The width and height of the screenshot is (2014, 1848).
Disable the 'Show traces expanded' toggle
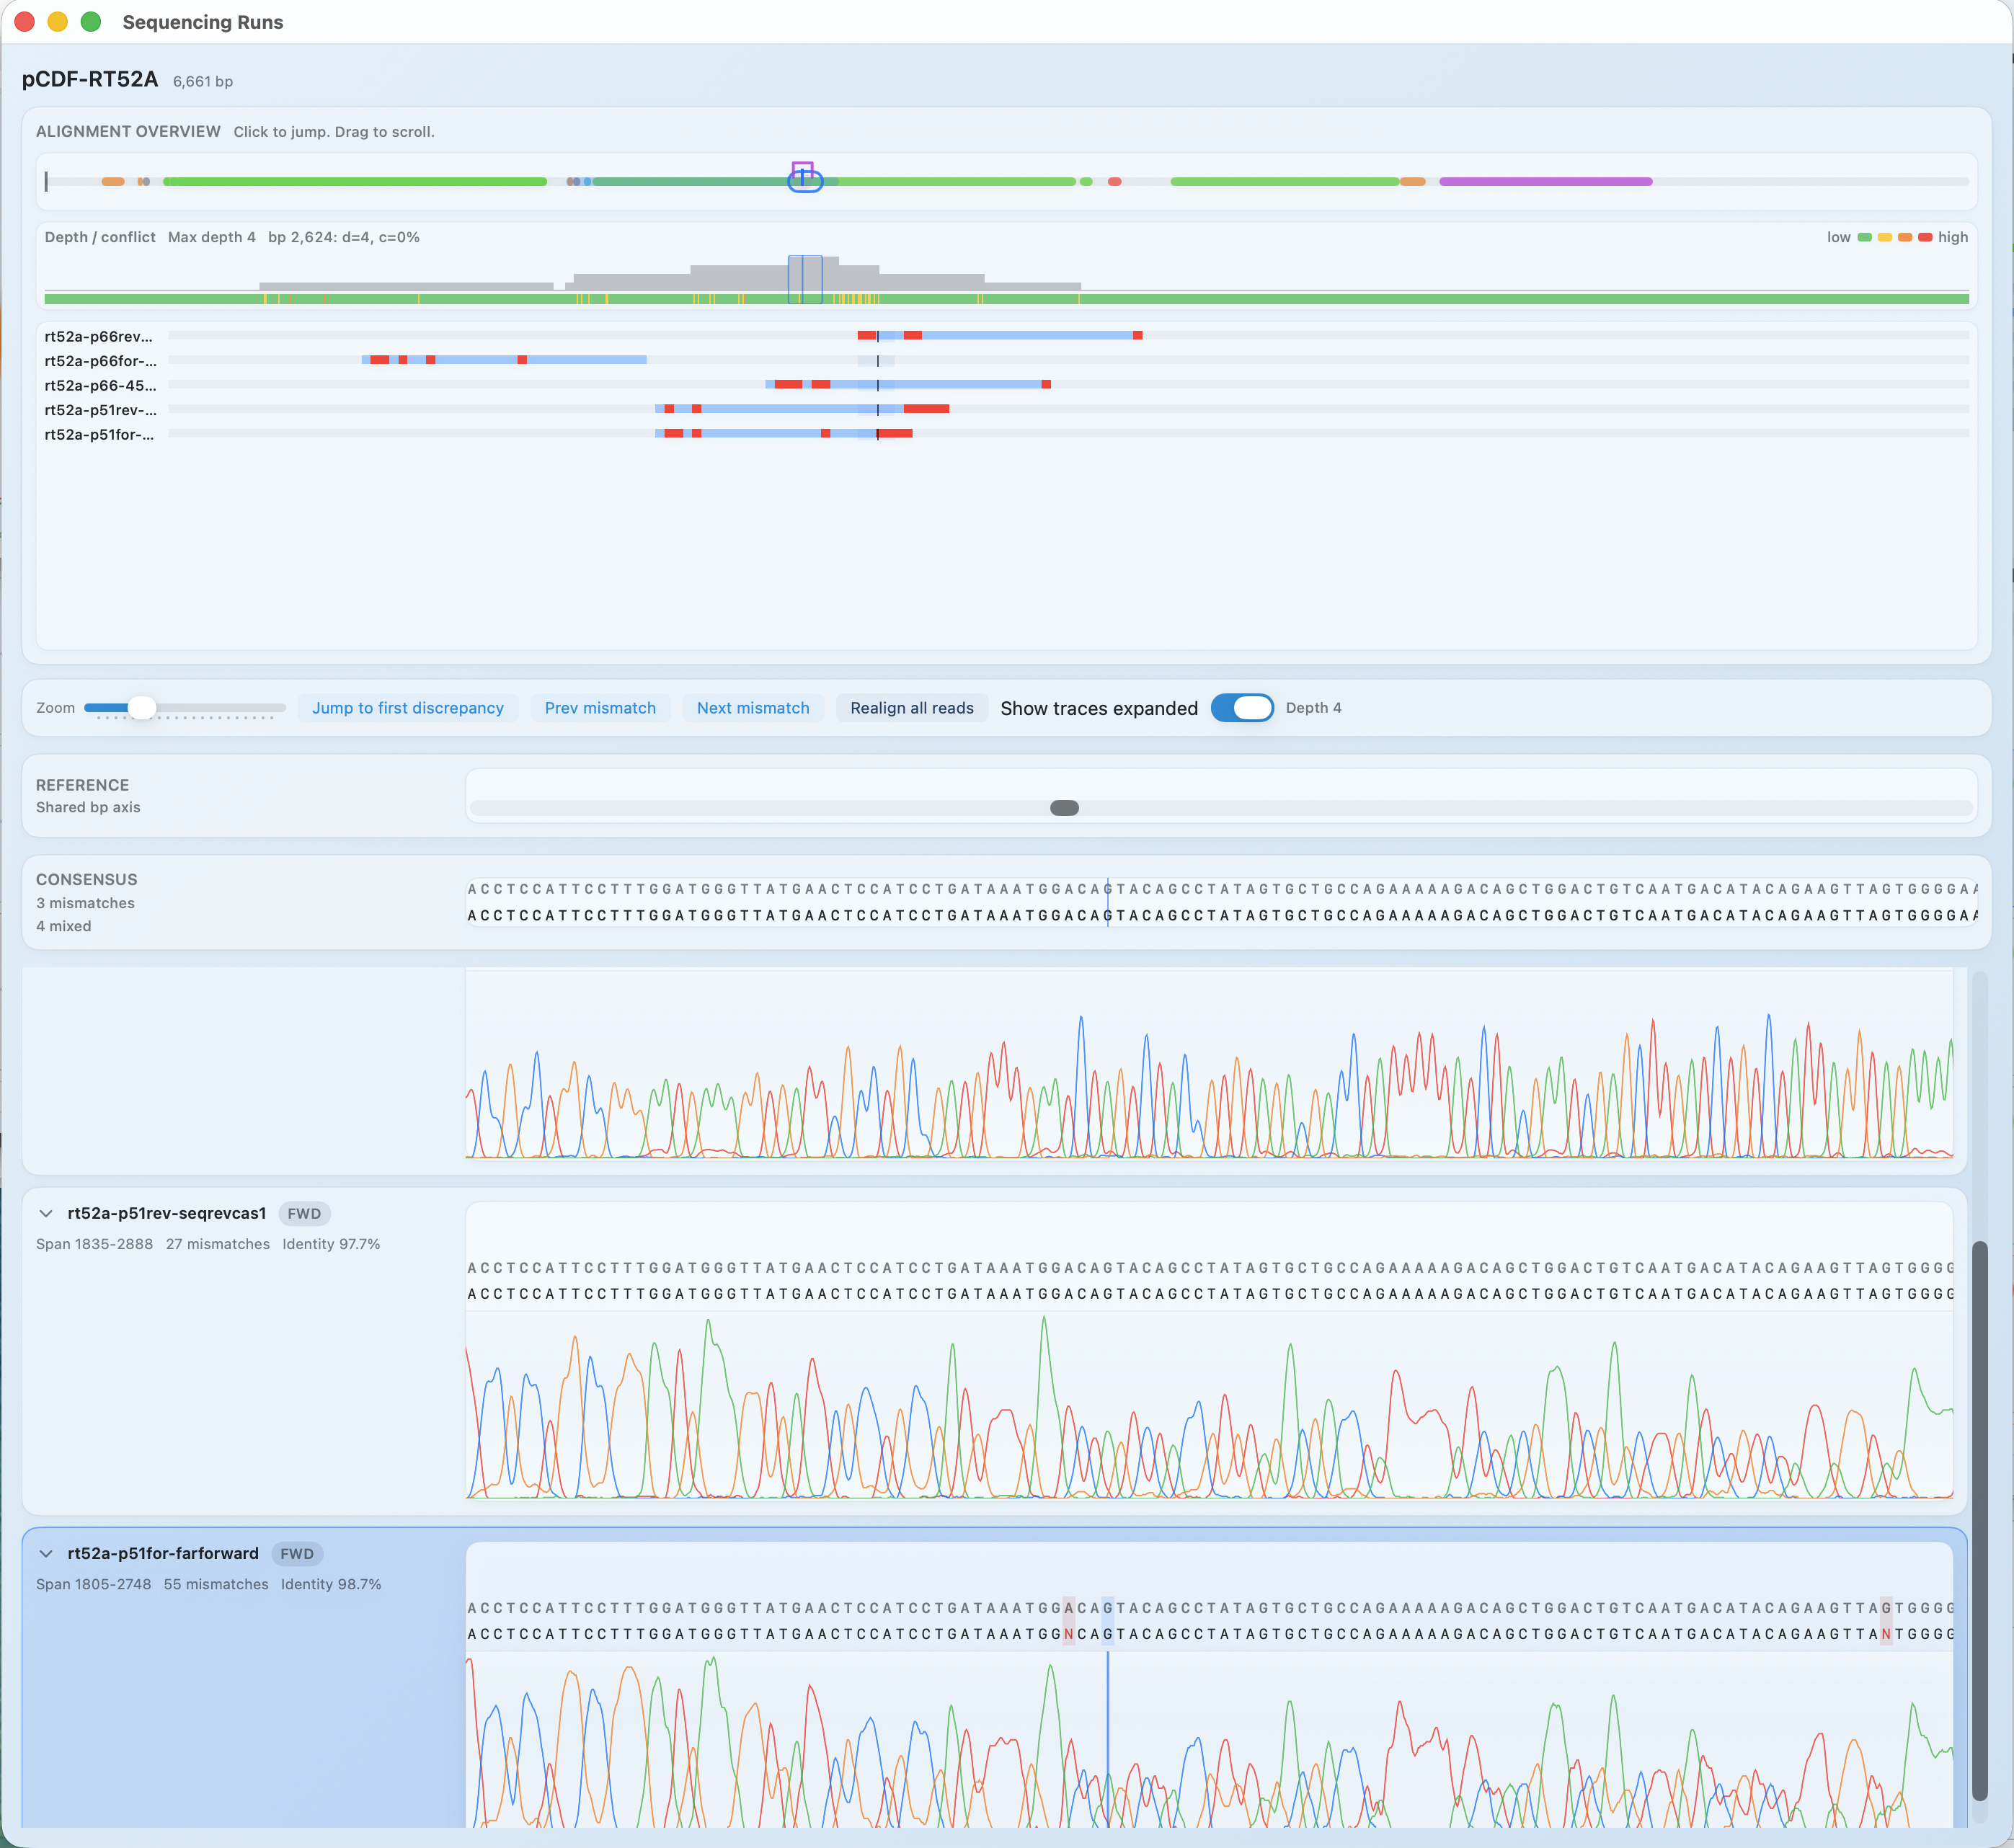coord(1242,707)
